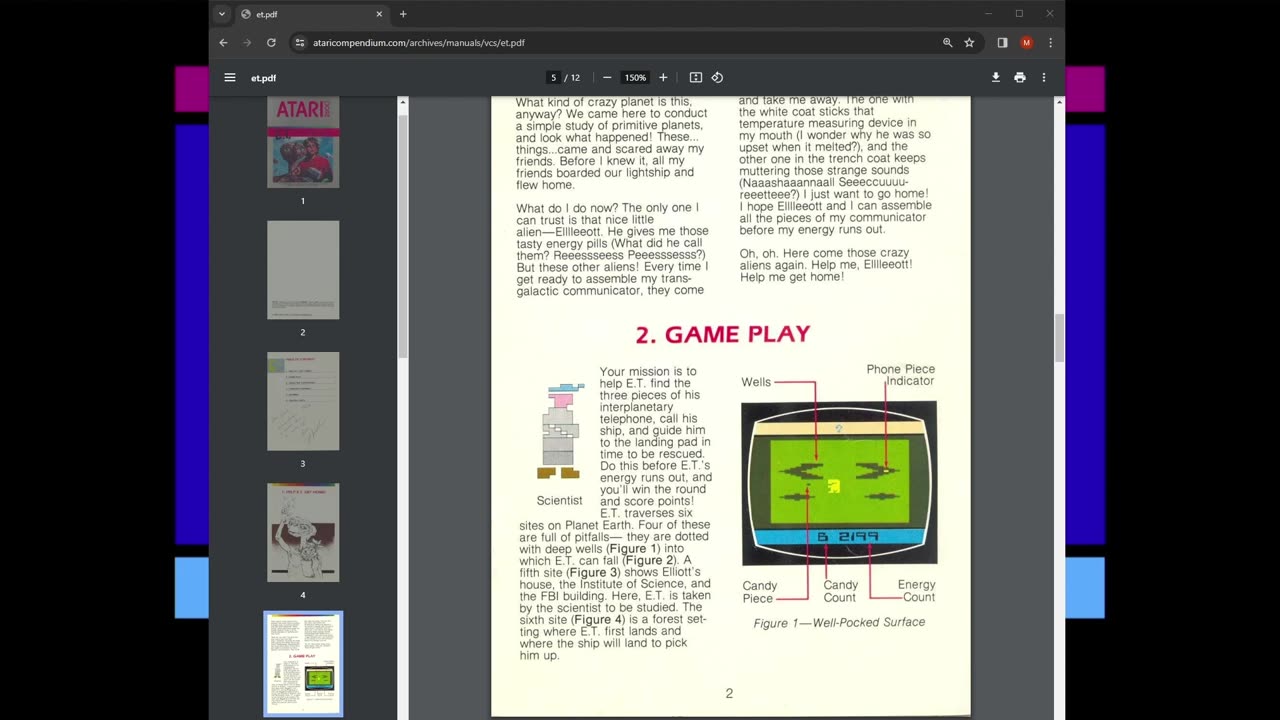Image resolution: width=1280 pixels, height=720 pixels.
Task: Minimize the browser window
Action: pyautogui.click(x=988, y=14)
